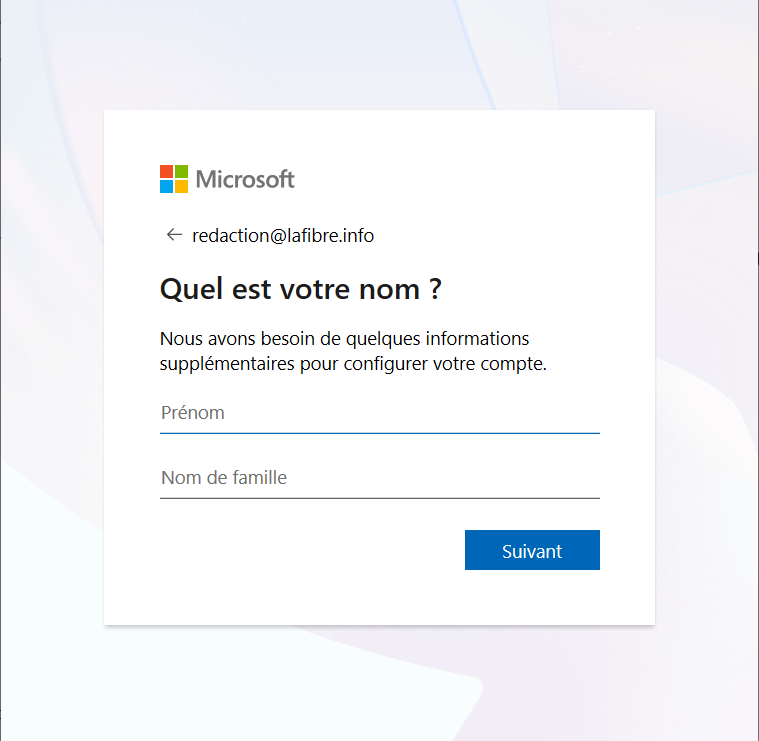Click the Microsoft wordmark text
This screenshot has height=741, width=759.
(x=245, y=180)
